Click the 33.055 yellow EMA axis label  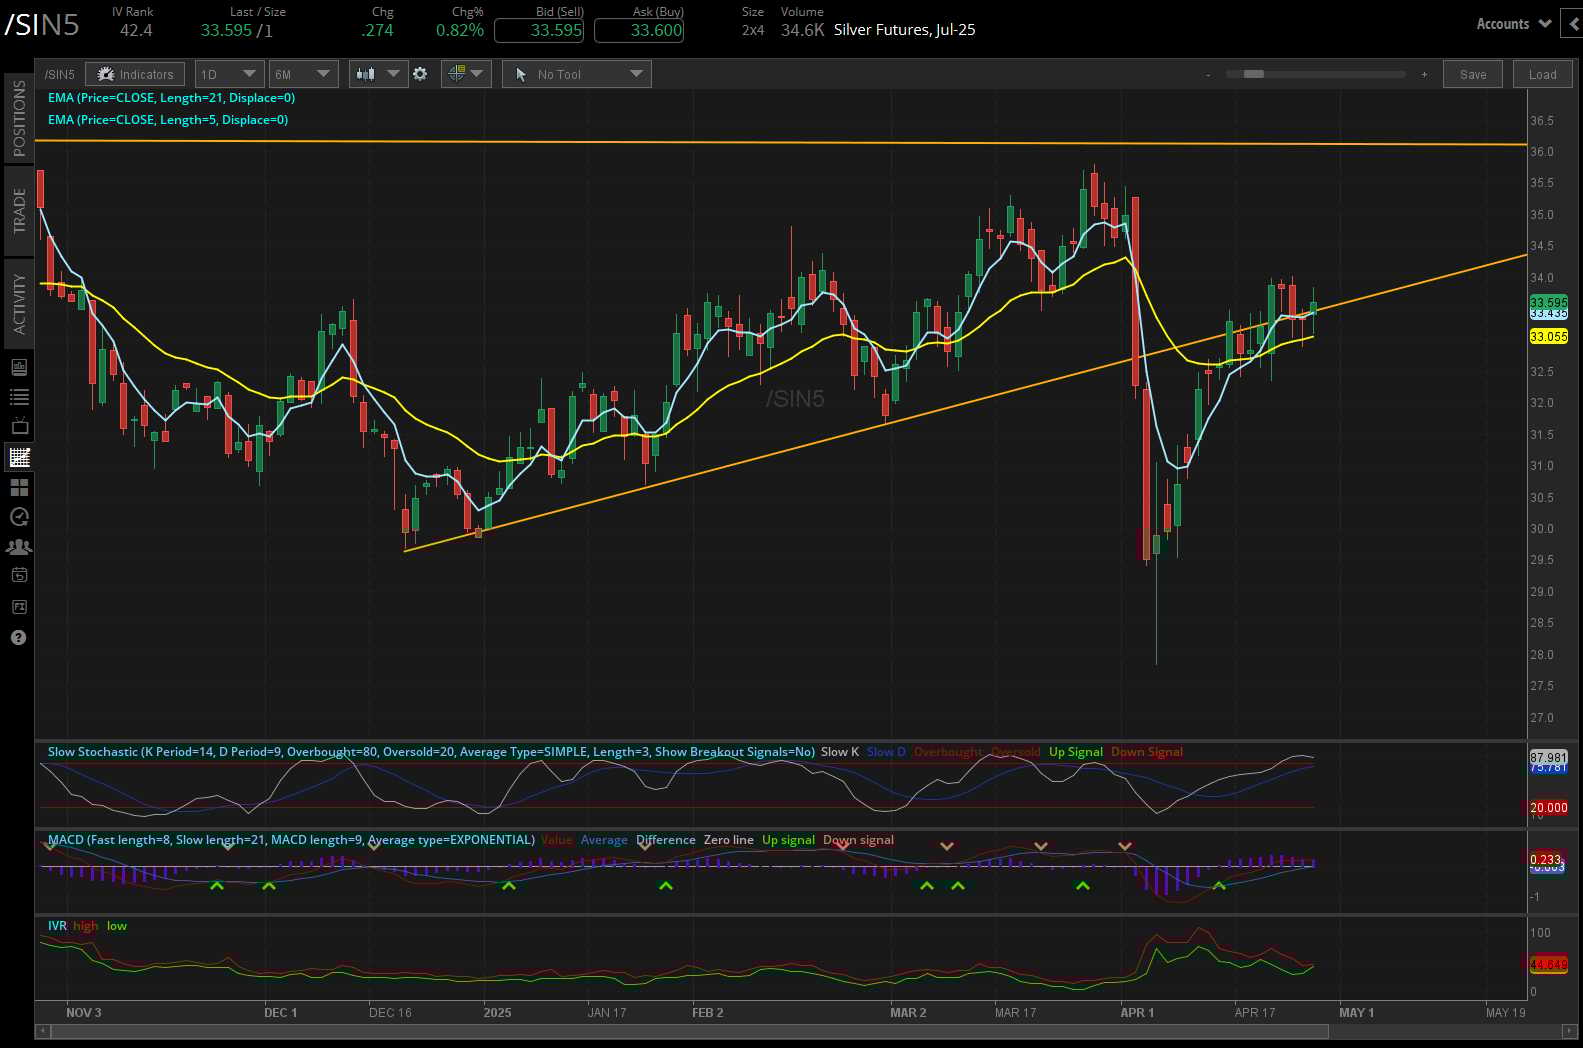pos(1549,337)
